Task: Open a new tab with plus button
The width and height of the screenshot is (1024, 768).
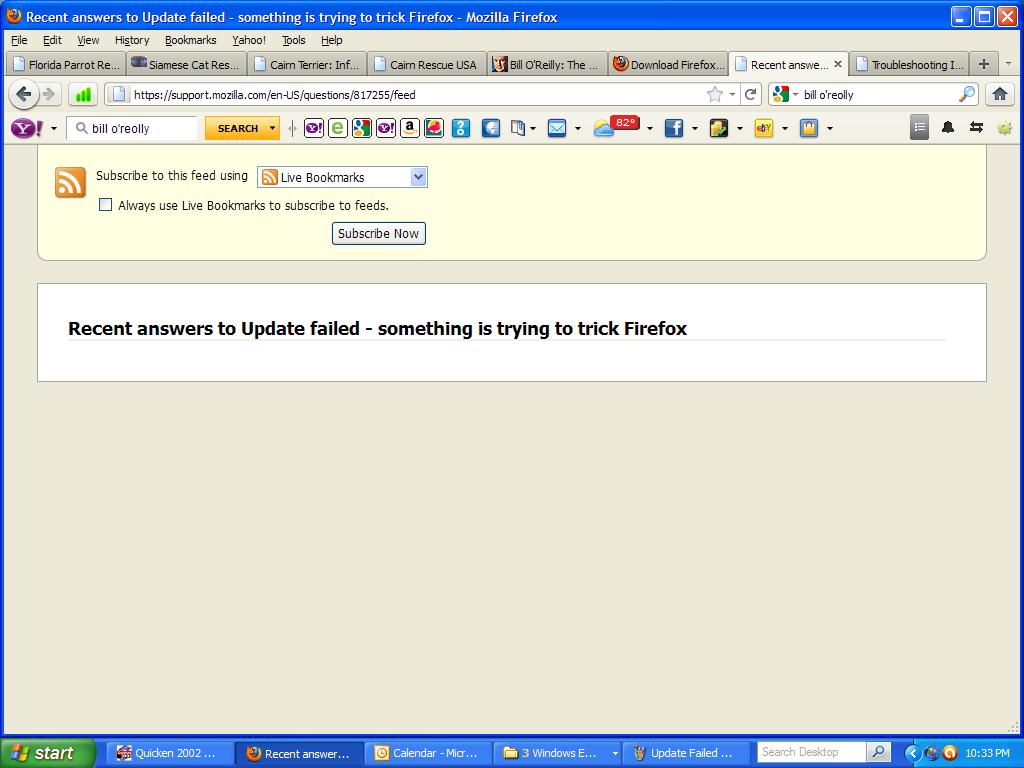Action: pyautogui.click(x=984, y=64)
